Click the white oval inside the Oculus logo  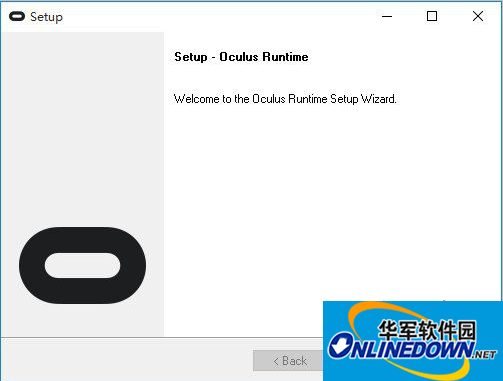(x=82, y=265)
